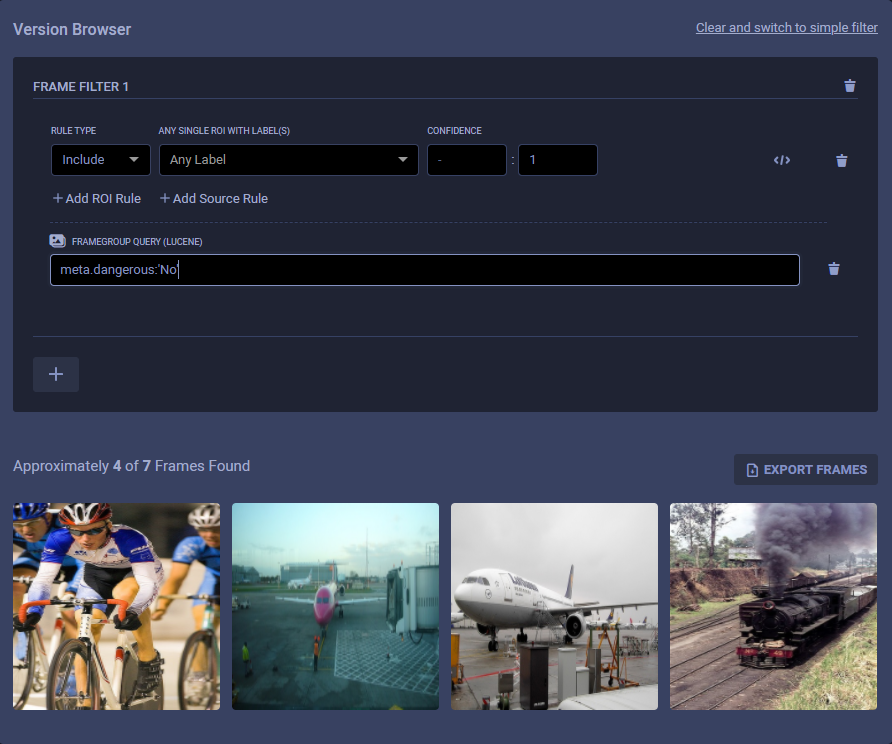The image size is (892, 744).
Task: Remove the Framegroup query using its trash icon
Action: [x=834, y=269]
